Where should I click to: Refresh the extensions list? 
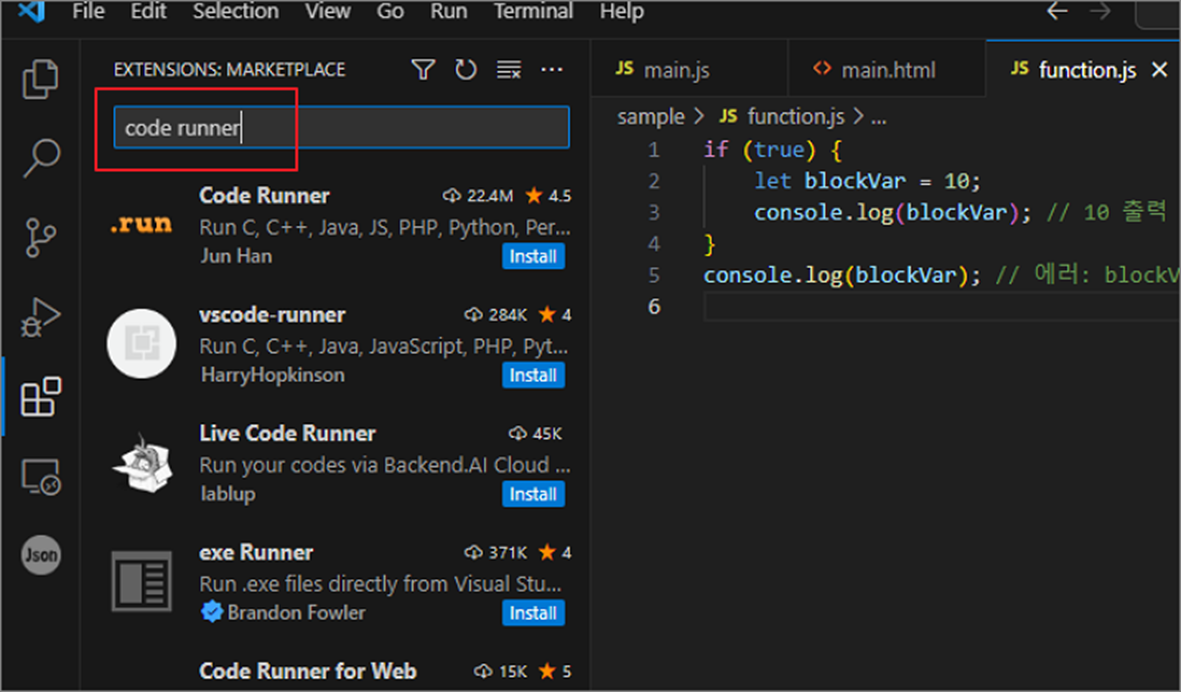point(465,70)
